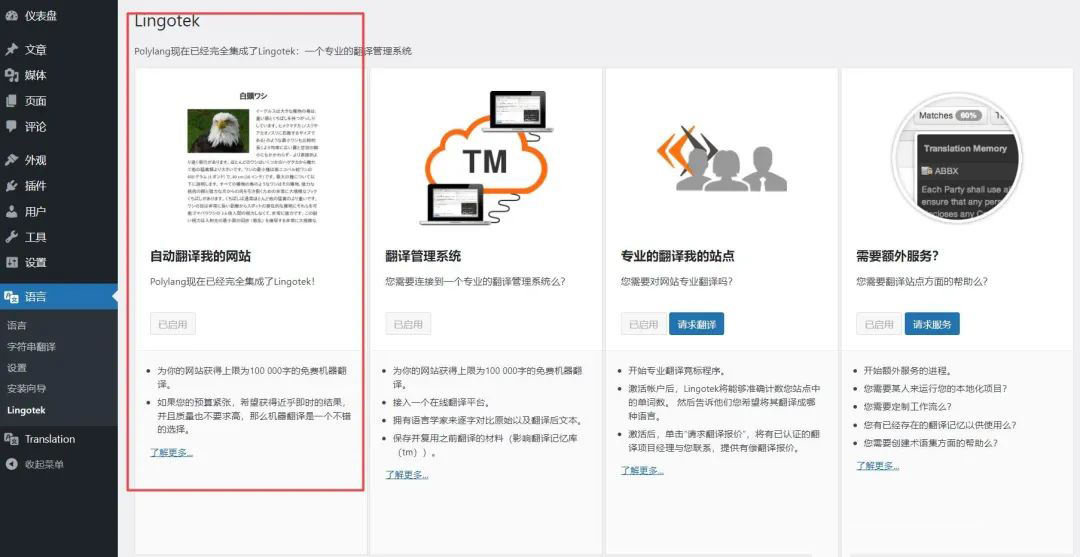Click bullet text 开始额外服务的进程。

click(x=907, y=370)
